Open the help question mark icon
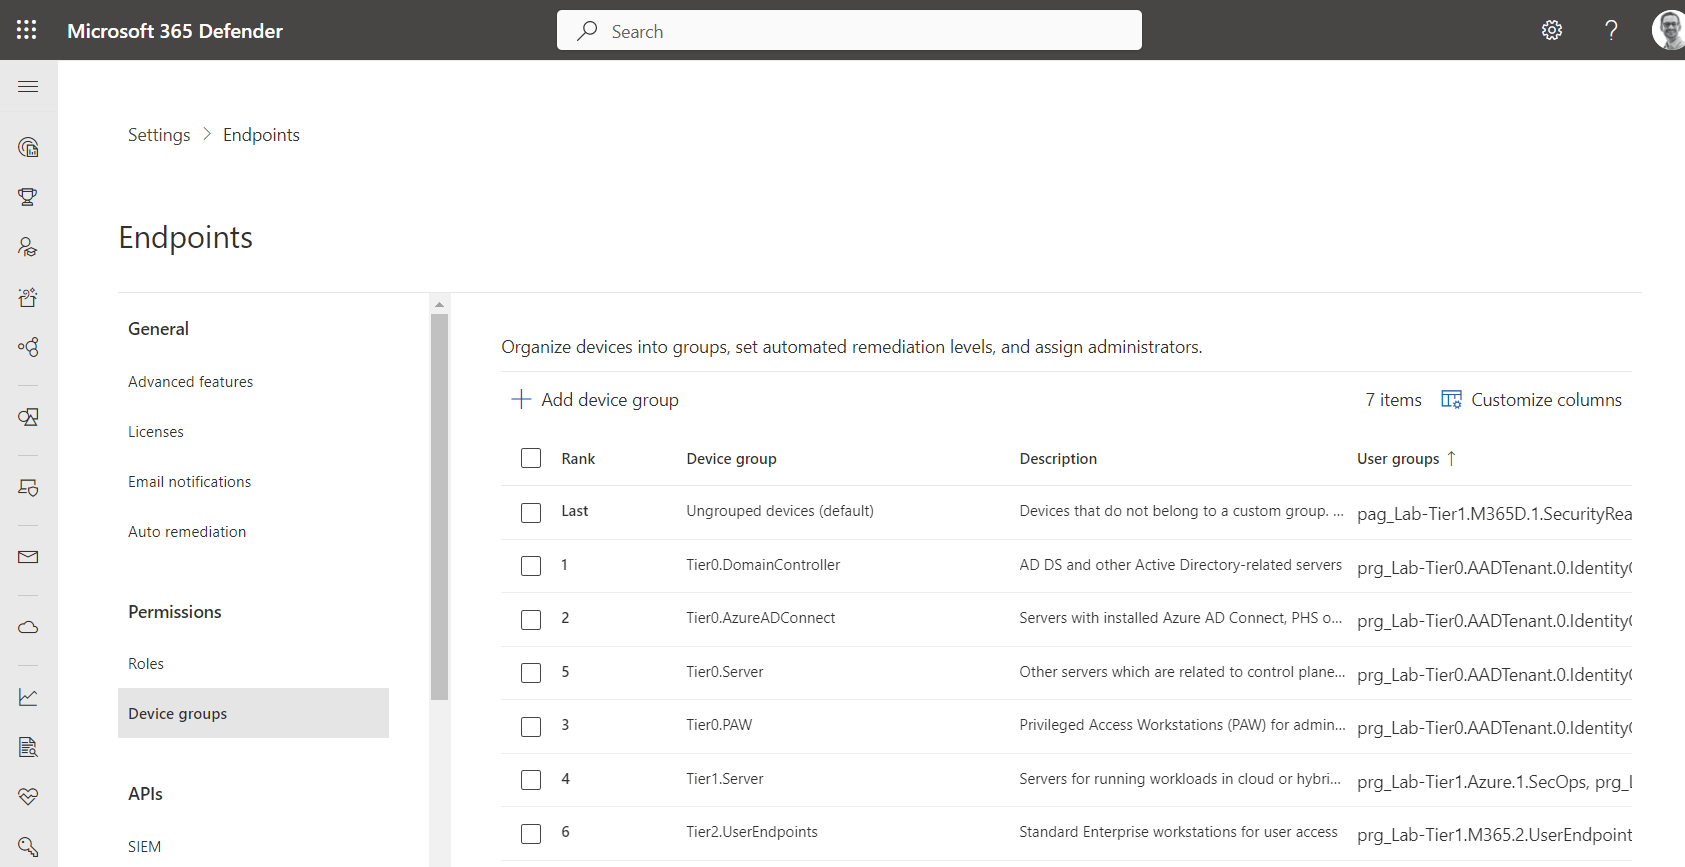This screenshot has width=1685, height=867. [1611, 30]
